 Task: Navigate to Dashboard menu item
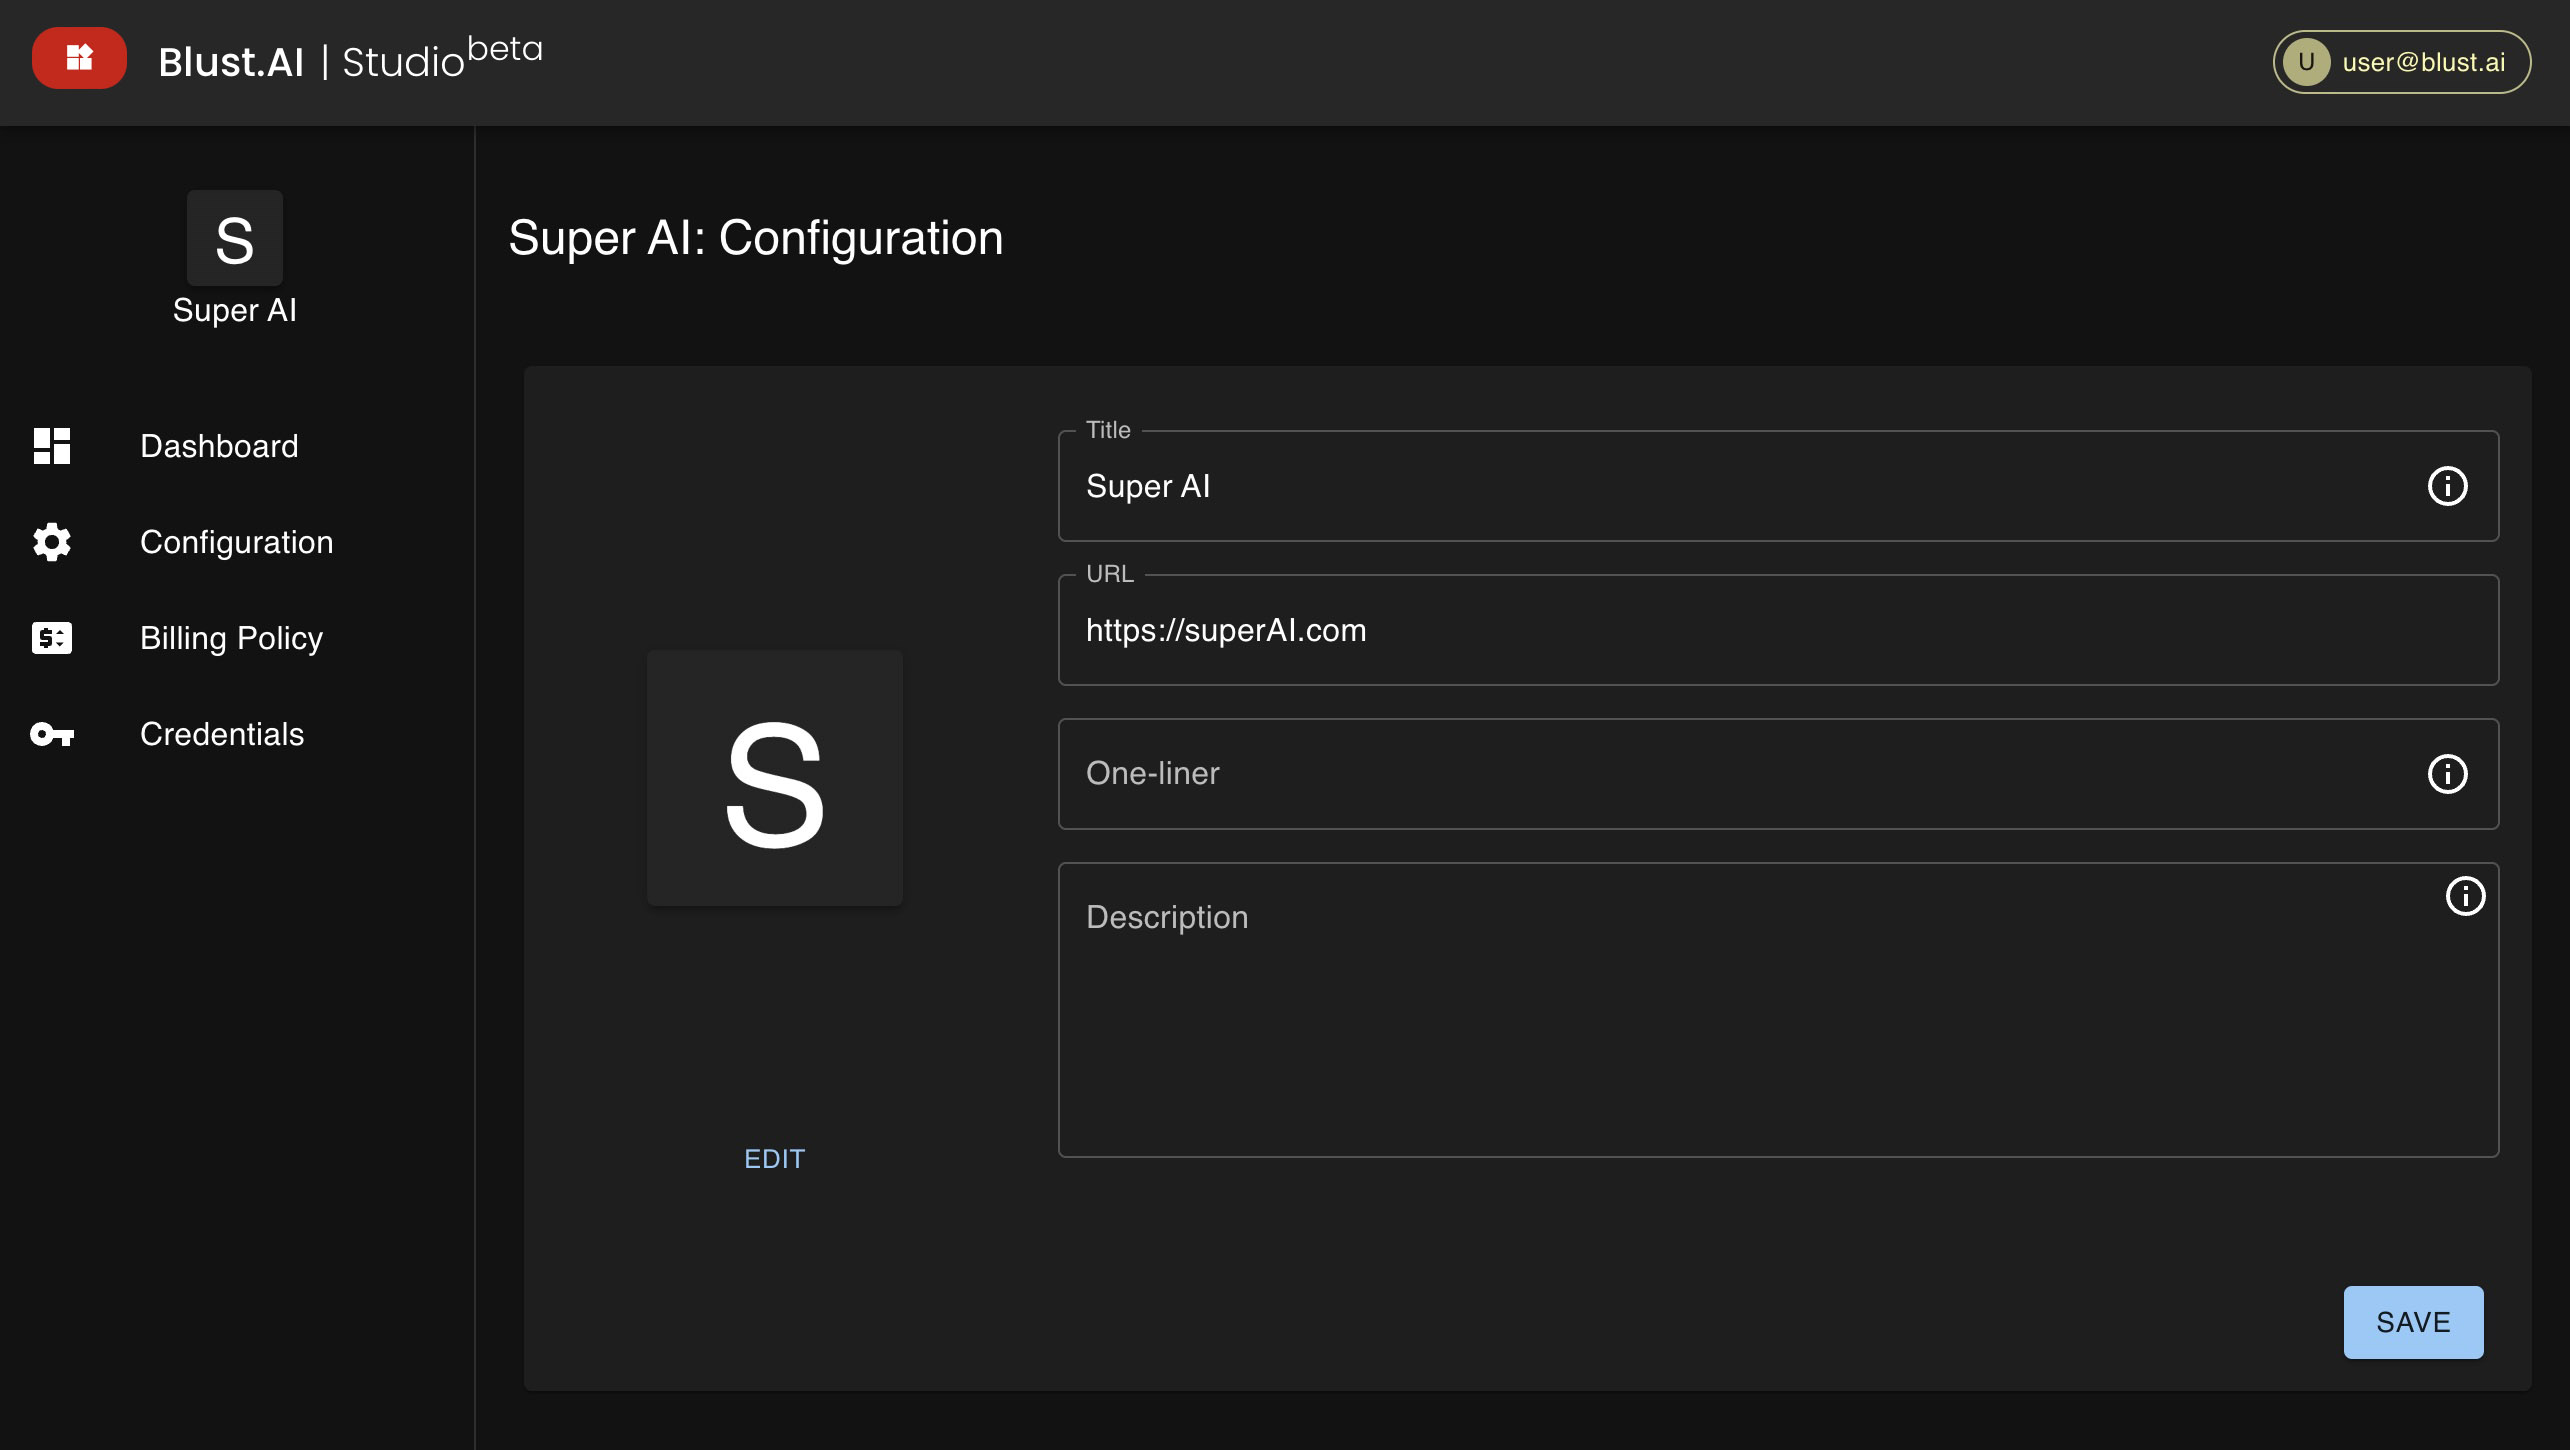(x=219, y=445)
